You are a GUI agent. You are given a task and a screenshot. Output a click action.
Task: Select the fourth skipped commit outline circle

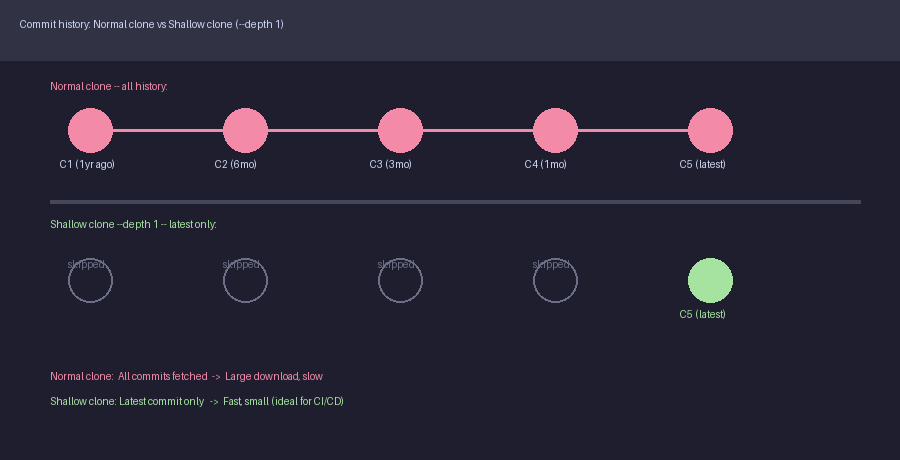(x=555, y=281)
